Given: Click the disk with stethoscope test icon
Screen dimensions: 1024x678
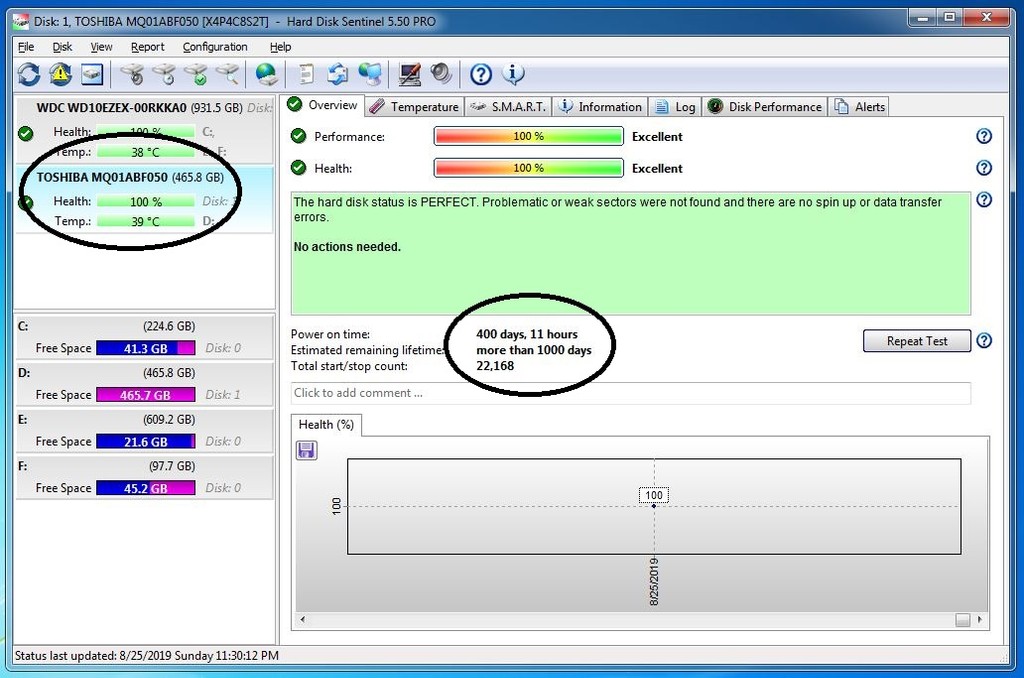Looking at the screenshot, I should 133,74.
